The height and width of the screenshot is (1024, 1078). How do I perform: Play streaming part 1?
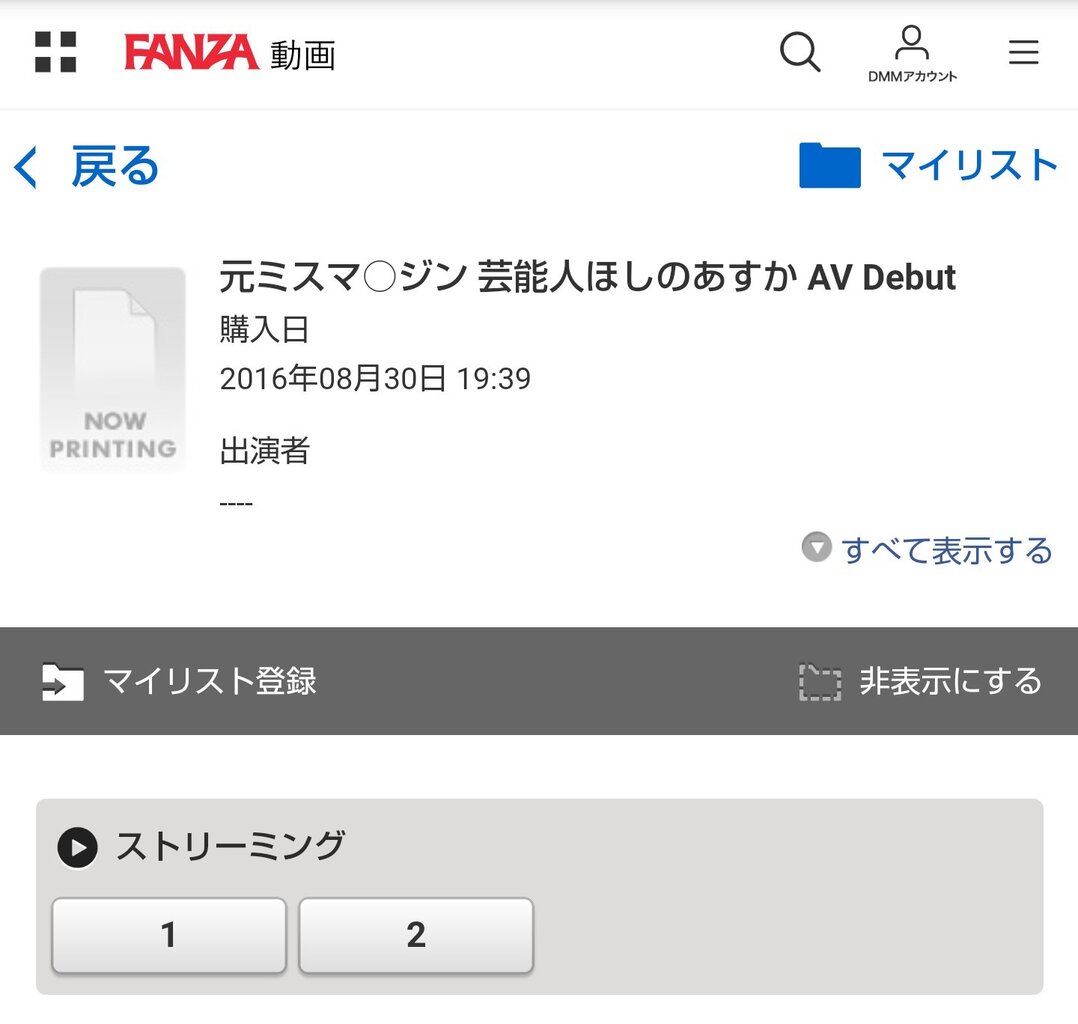click(169, 935)
